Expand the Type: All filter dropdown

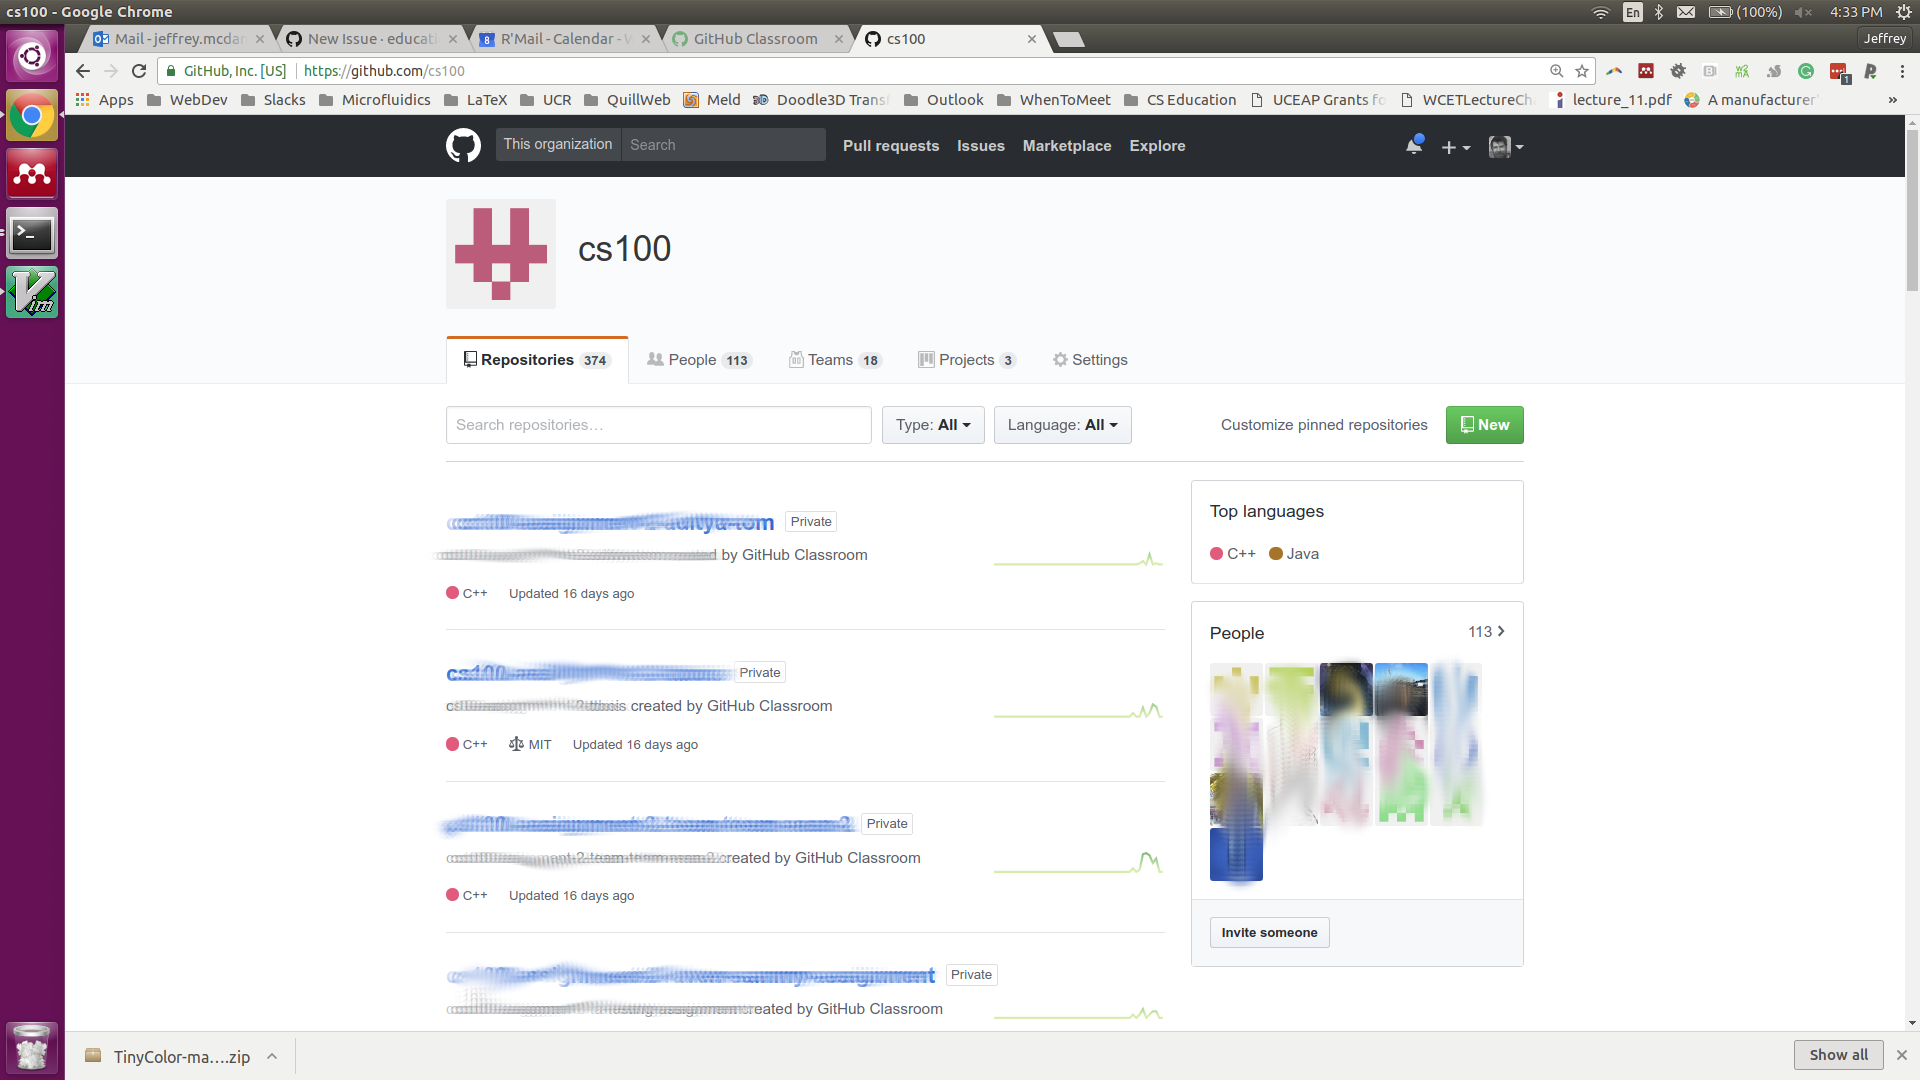point(933,425)
